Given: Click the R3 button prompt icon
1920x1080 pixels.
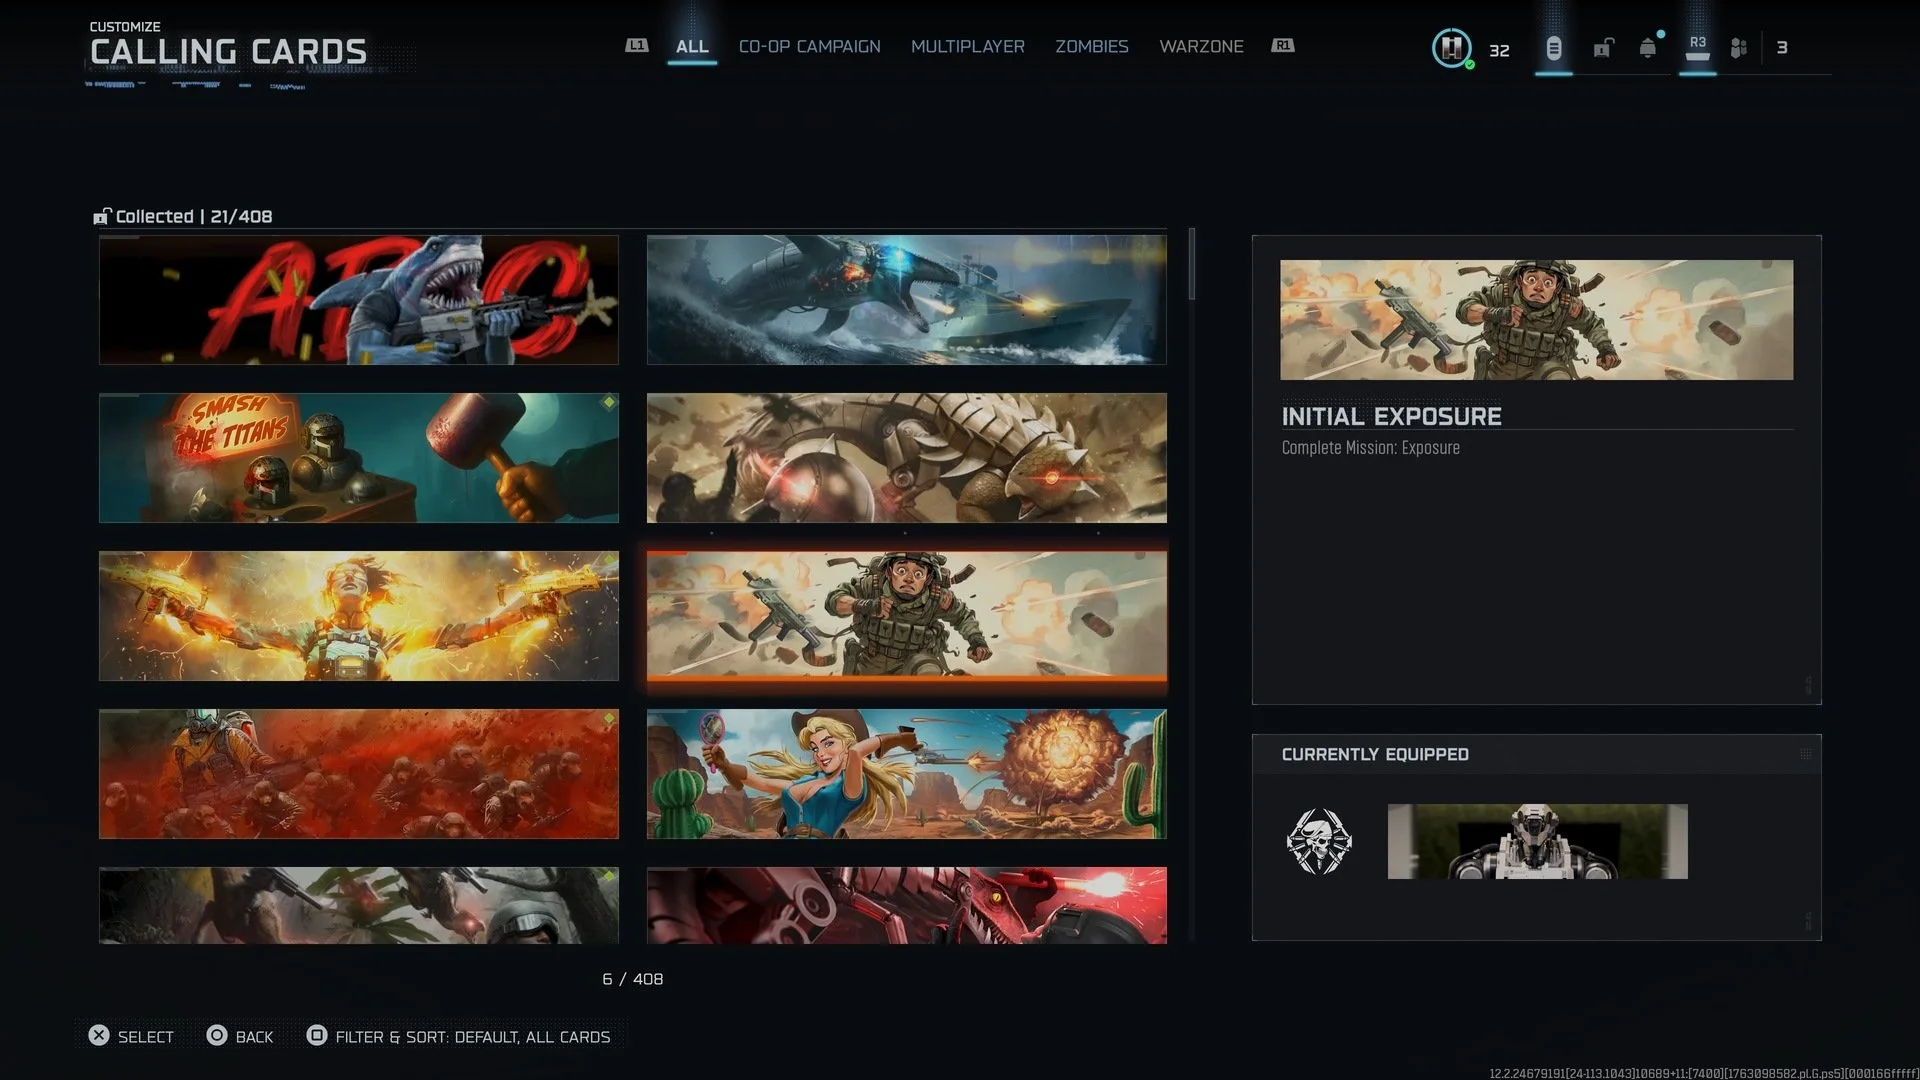Looking at the screenshot, I should pyautogui.click(x=1697, y=47).
